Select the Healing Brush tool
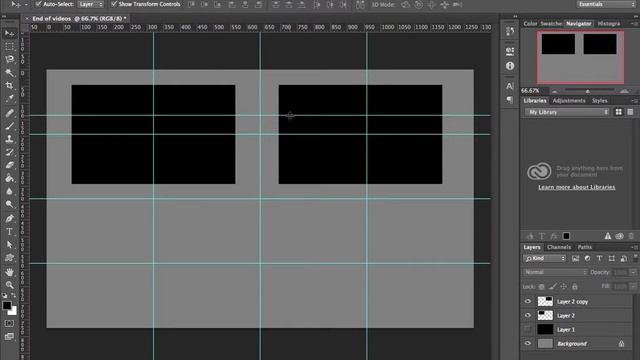This screenshot has width=640, height=360. pyautogui.click(x=9, y=113)
